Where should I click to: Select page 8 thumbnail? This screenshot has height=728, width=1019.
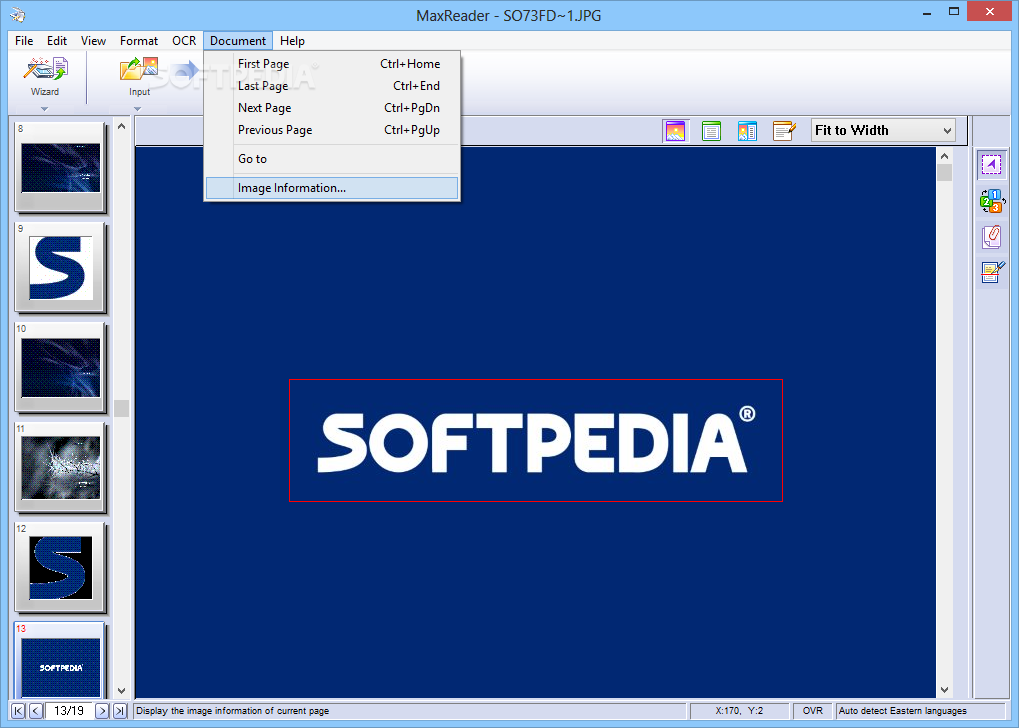point(60,168)
